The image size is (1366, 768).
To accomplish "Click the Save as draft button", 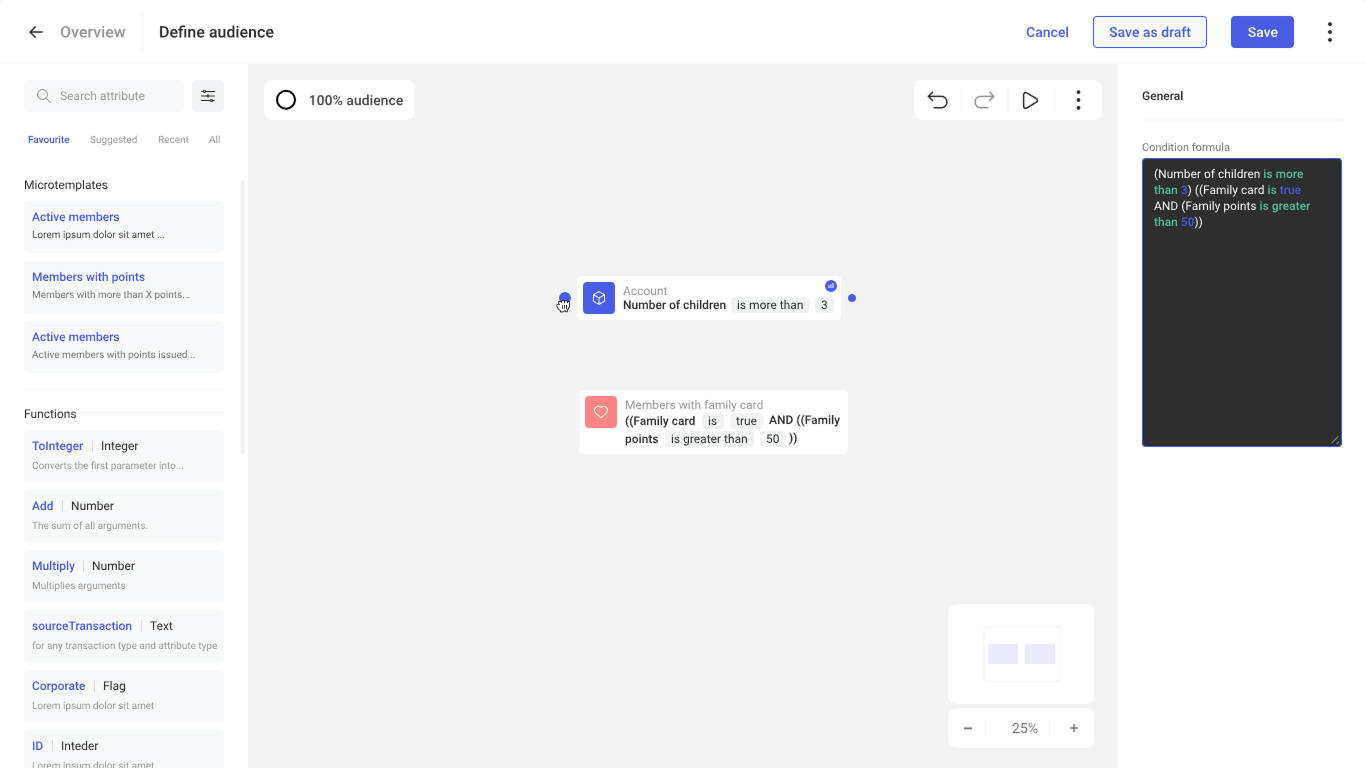I will [x=1149, y=31].
